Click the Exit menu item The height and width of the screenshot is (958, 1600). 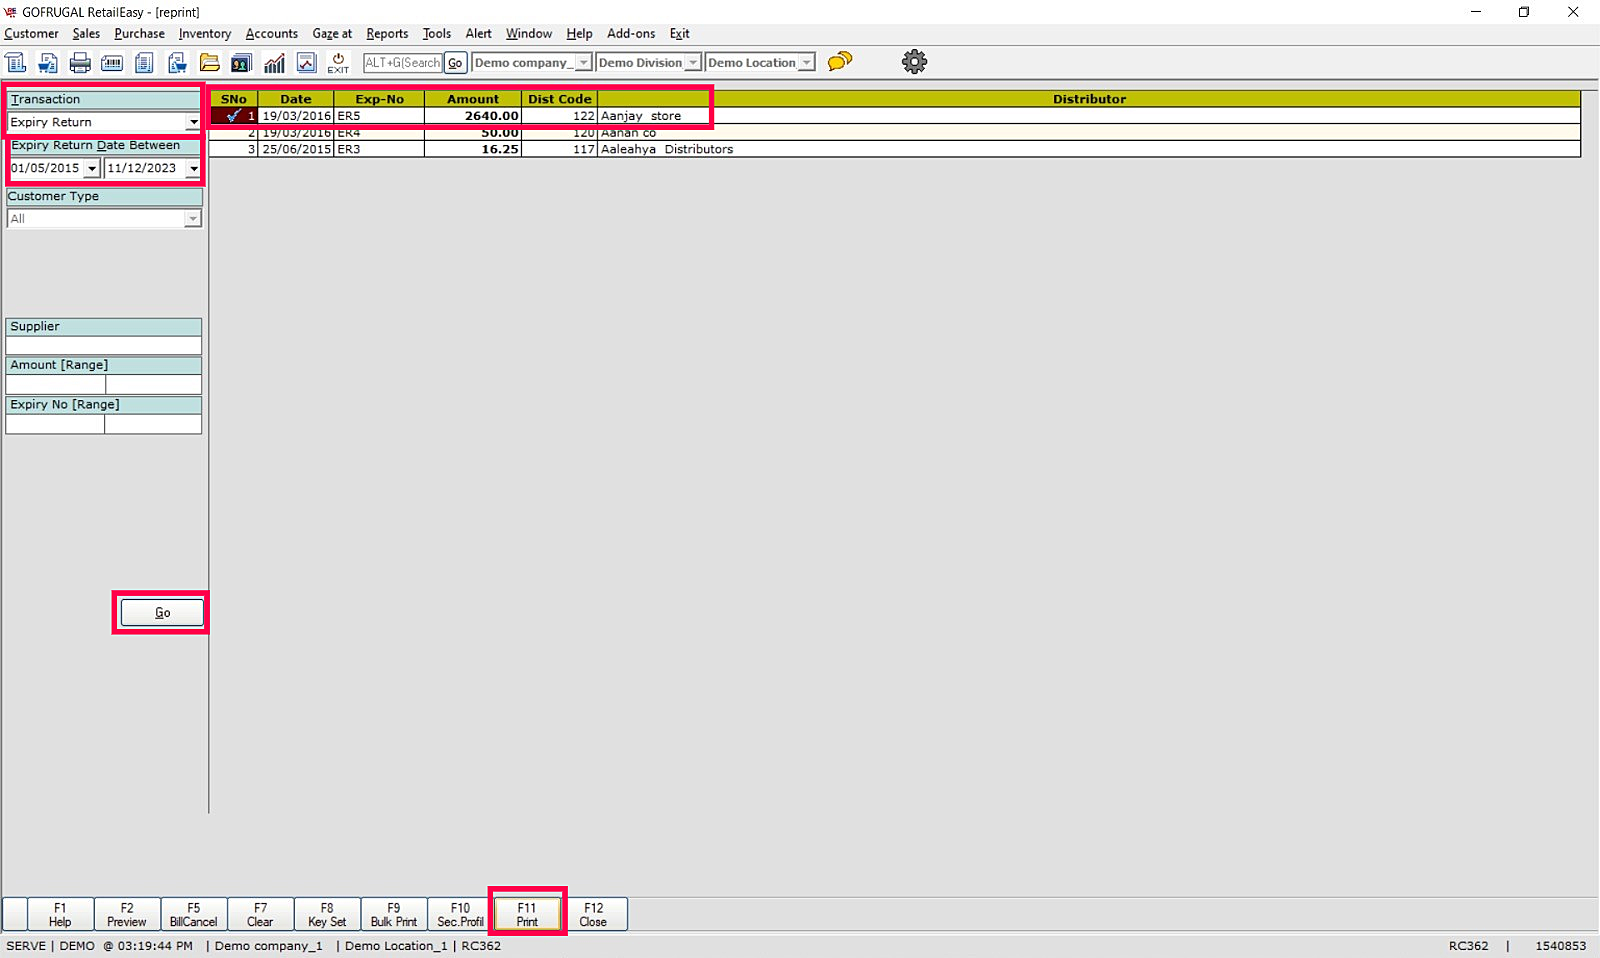coord(680,34)
